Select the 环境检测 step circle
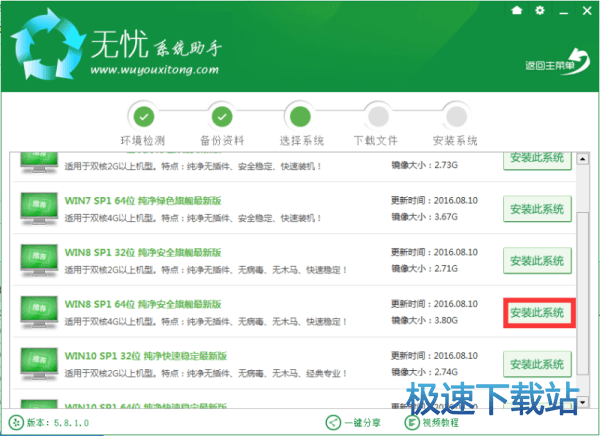The height and width of the screenshot is (436, 600). 144,117
